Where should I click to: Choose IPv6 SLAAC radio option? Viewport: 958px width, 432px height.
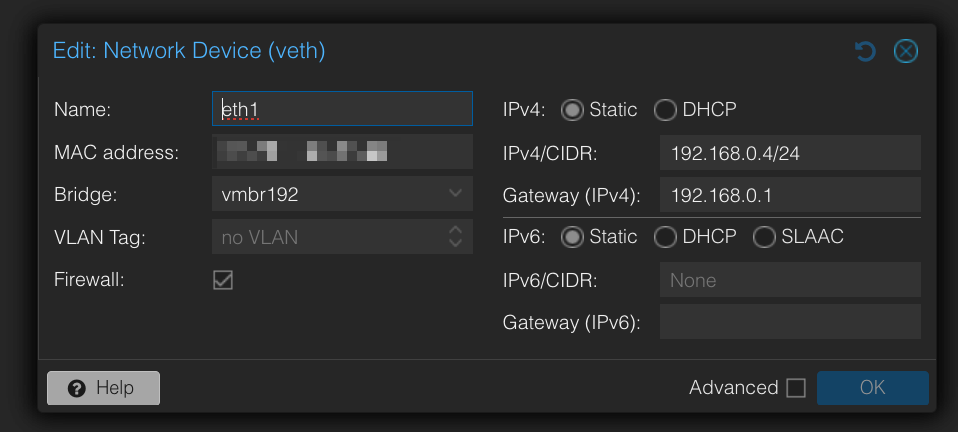(764, 237)
